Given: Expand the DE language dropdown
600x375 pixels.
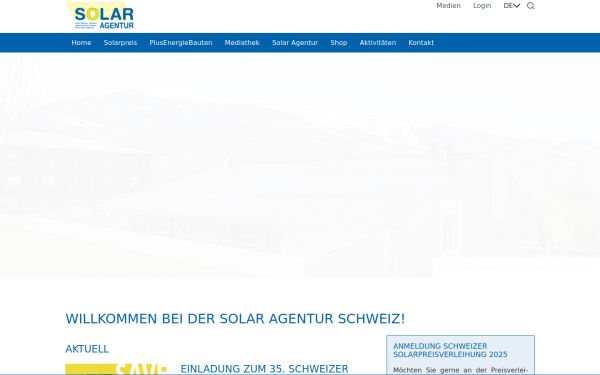Looking at the screenshot, I should point(512,6).
